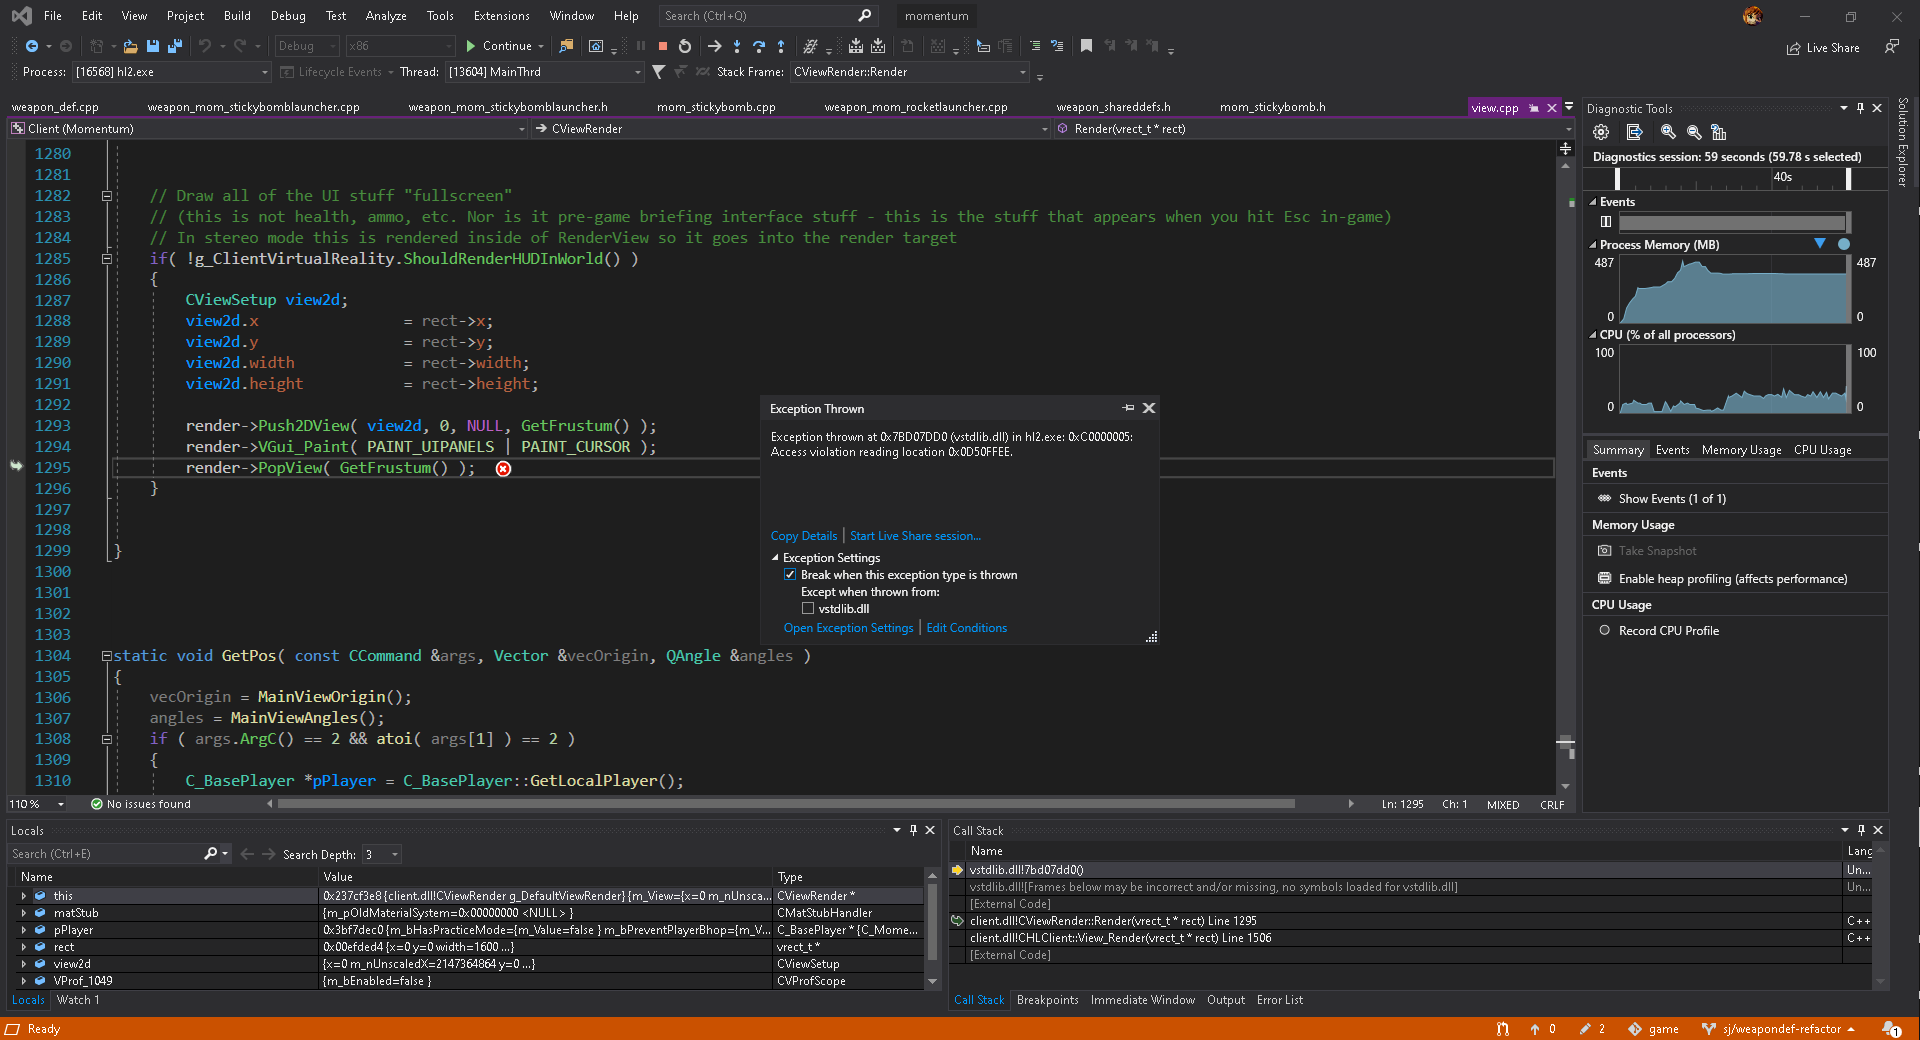Open the Thread dropdown showing MainThrd
The width and height of the screenshot is (1920, 1040).
point(544,72)
